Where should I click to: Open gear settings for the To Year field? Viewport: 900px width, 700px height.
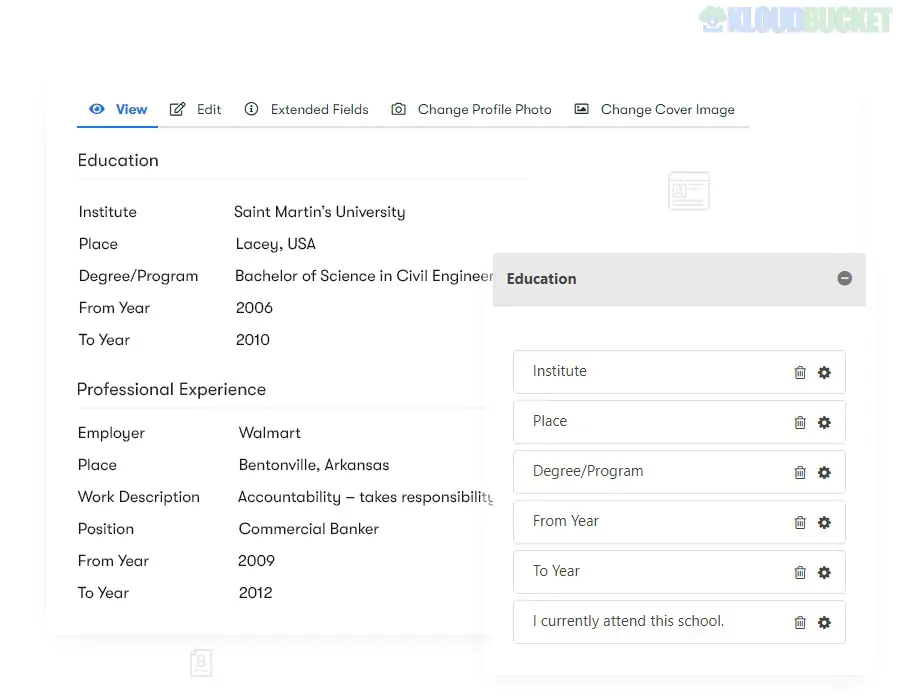point(824,572)
